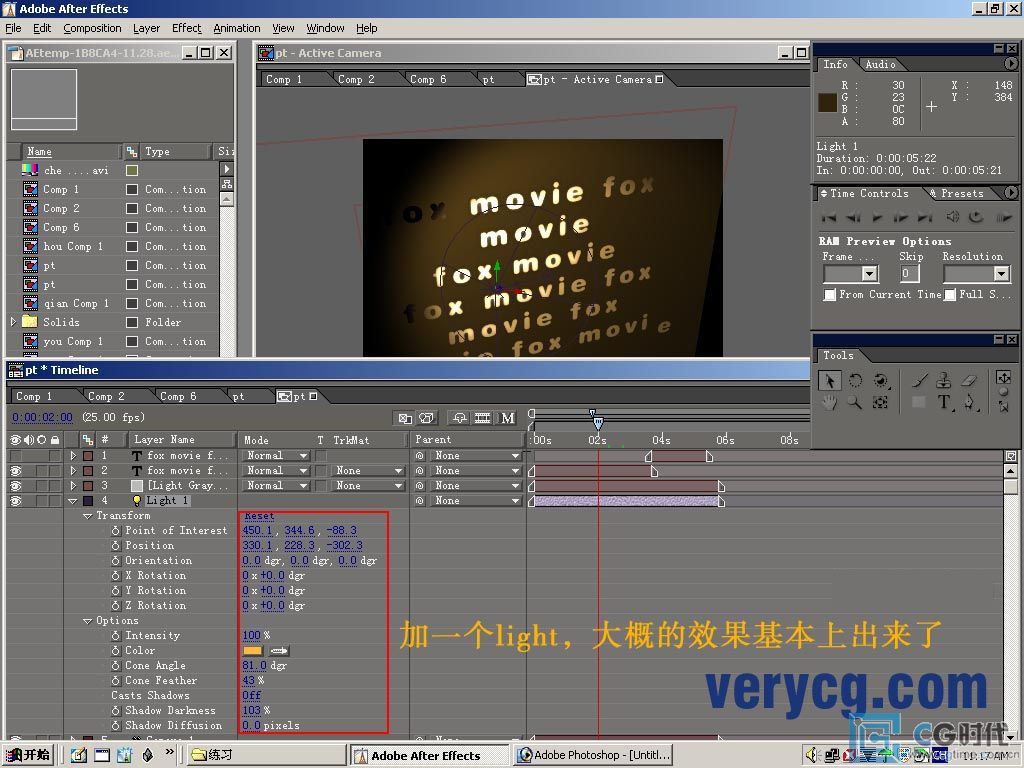Collapse the Transform property group
The width and height of the screenshot is (1024, 768).
tap(88, 516)
